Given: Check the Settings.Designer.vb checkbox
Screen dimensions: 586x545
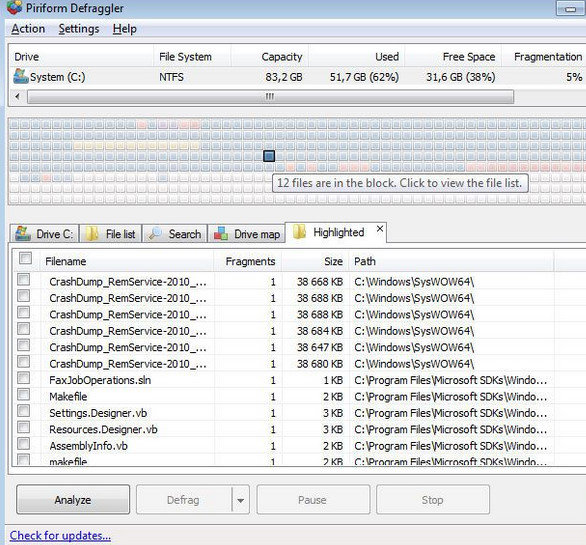Looking at the screenshot, I should [24, 411].
